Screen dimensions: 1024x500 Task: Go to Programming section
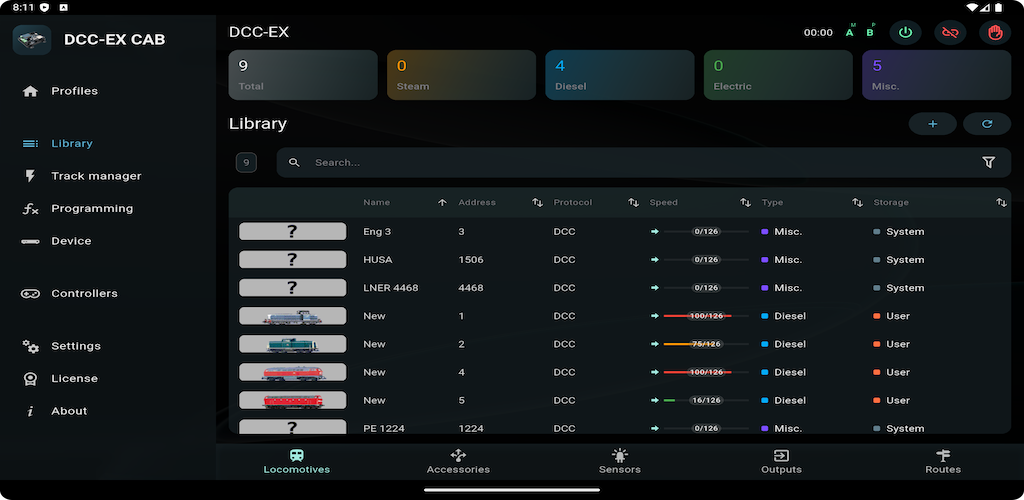(77, 209)
